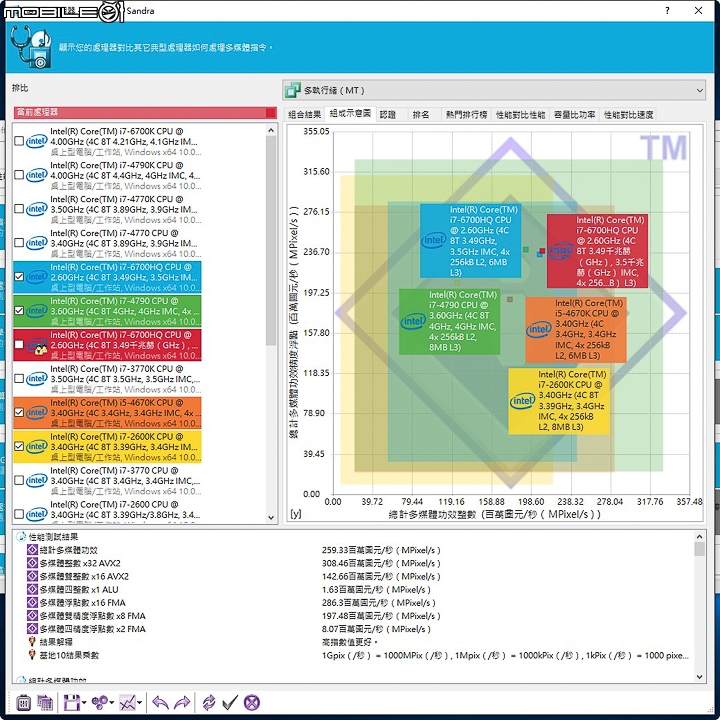Check the i7-4790K processor checkbox
The width and height of the screenshot is (720, 720).
(19, 175)
